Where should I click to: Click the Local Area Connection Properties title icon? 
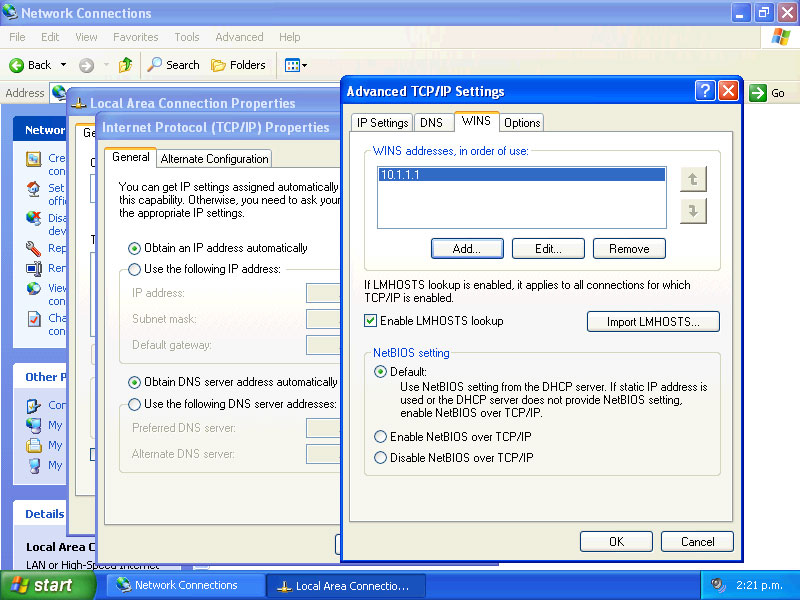point(79,104)
